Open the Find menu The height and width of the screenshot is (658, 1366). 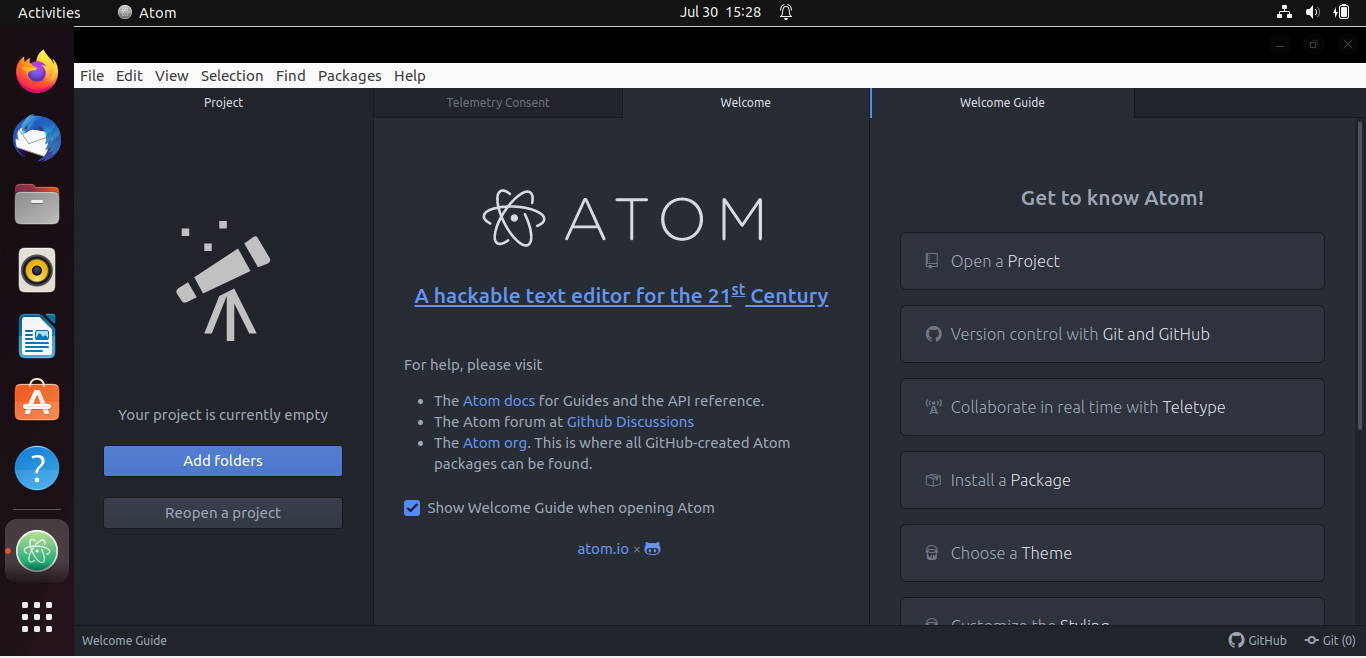291,76
